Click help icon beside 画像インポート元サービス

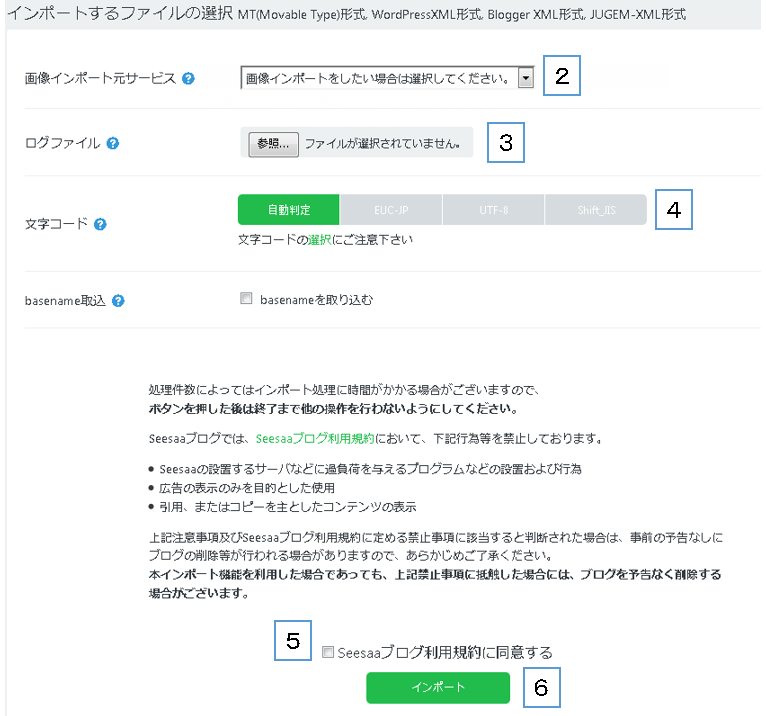[189, 78]
